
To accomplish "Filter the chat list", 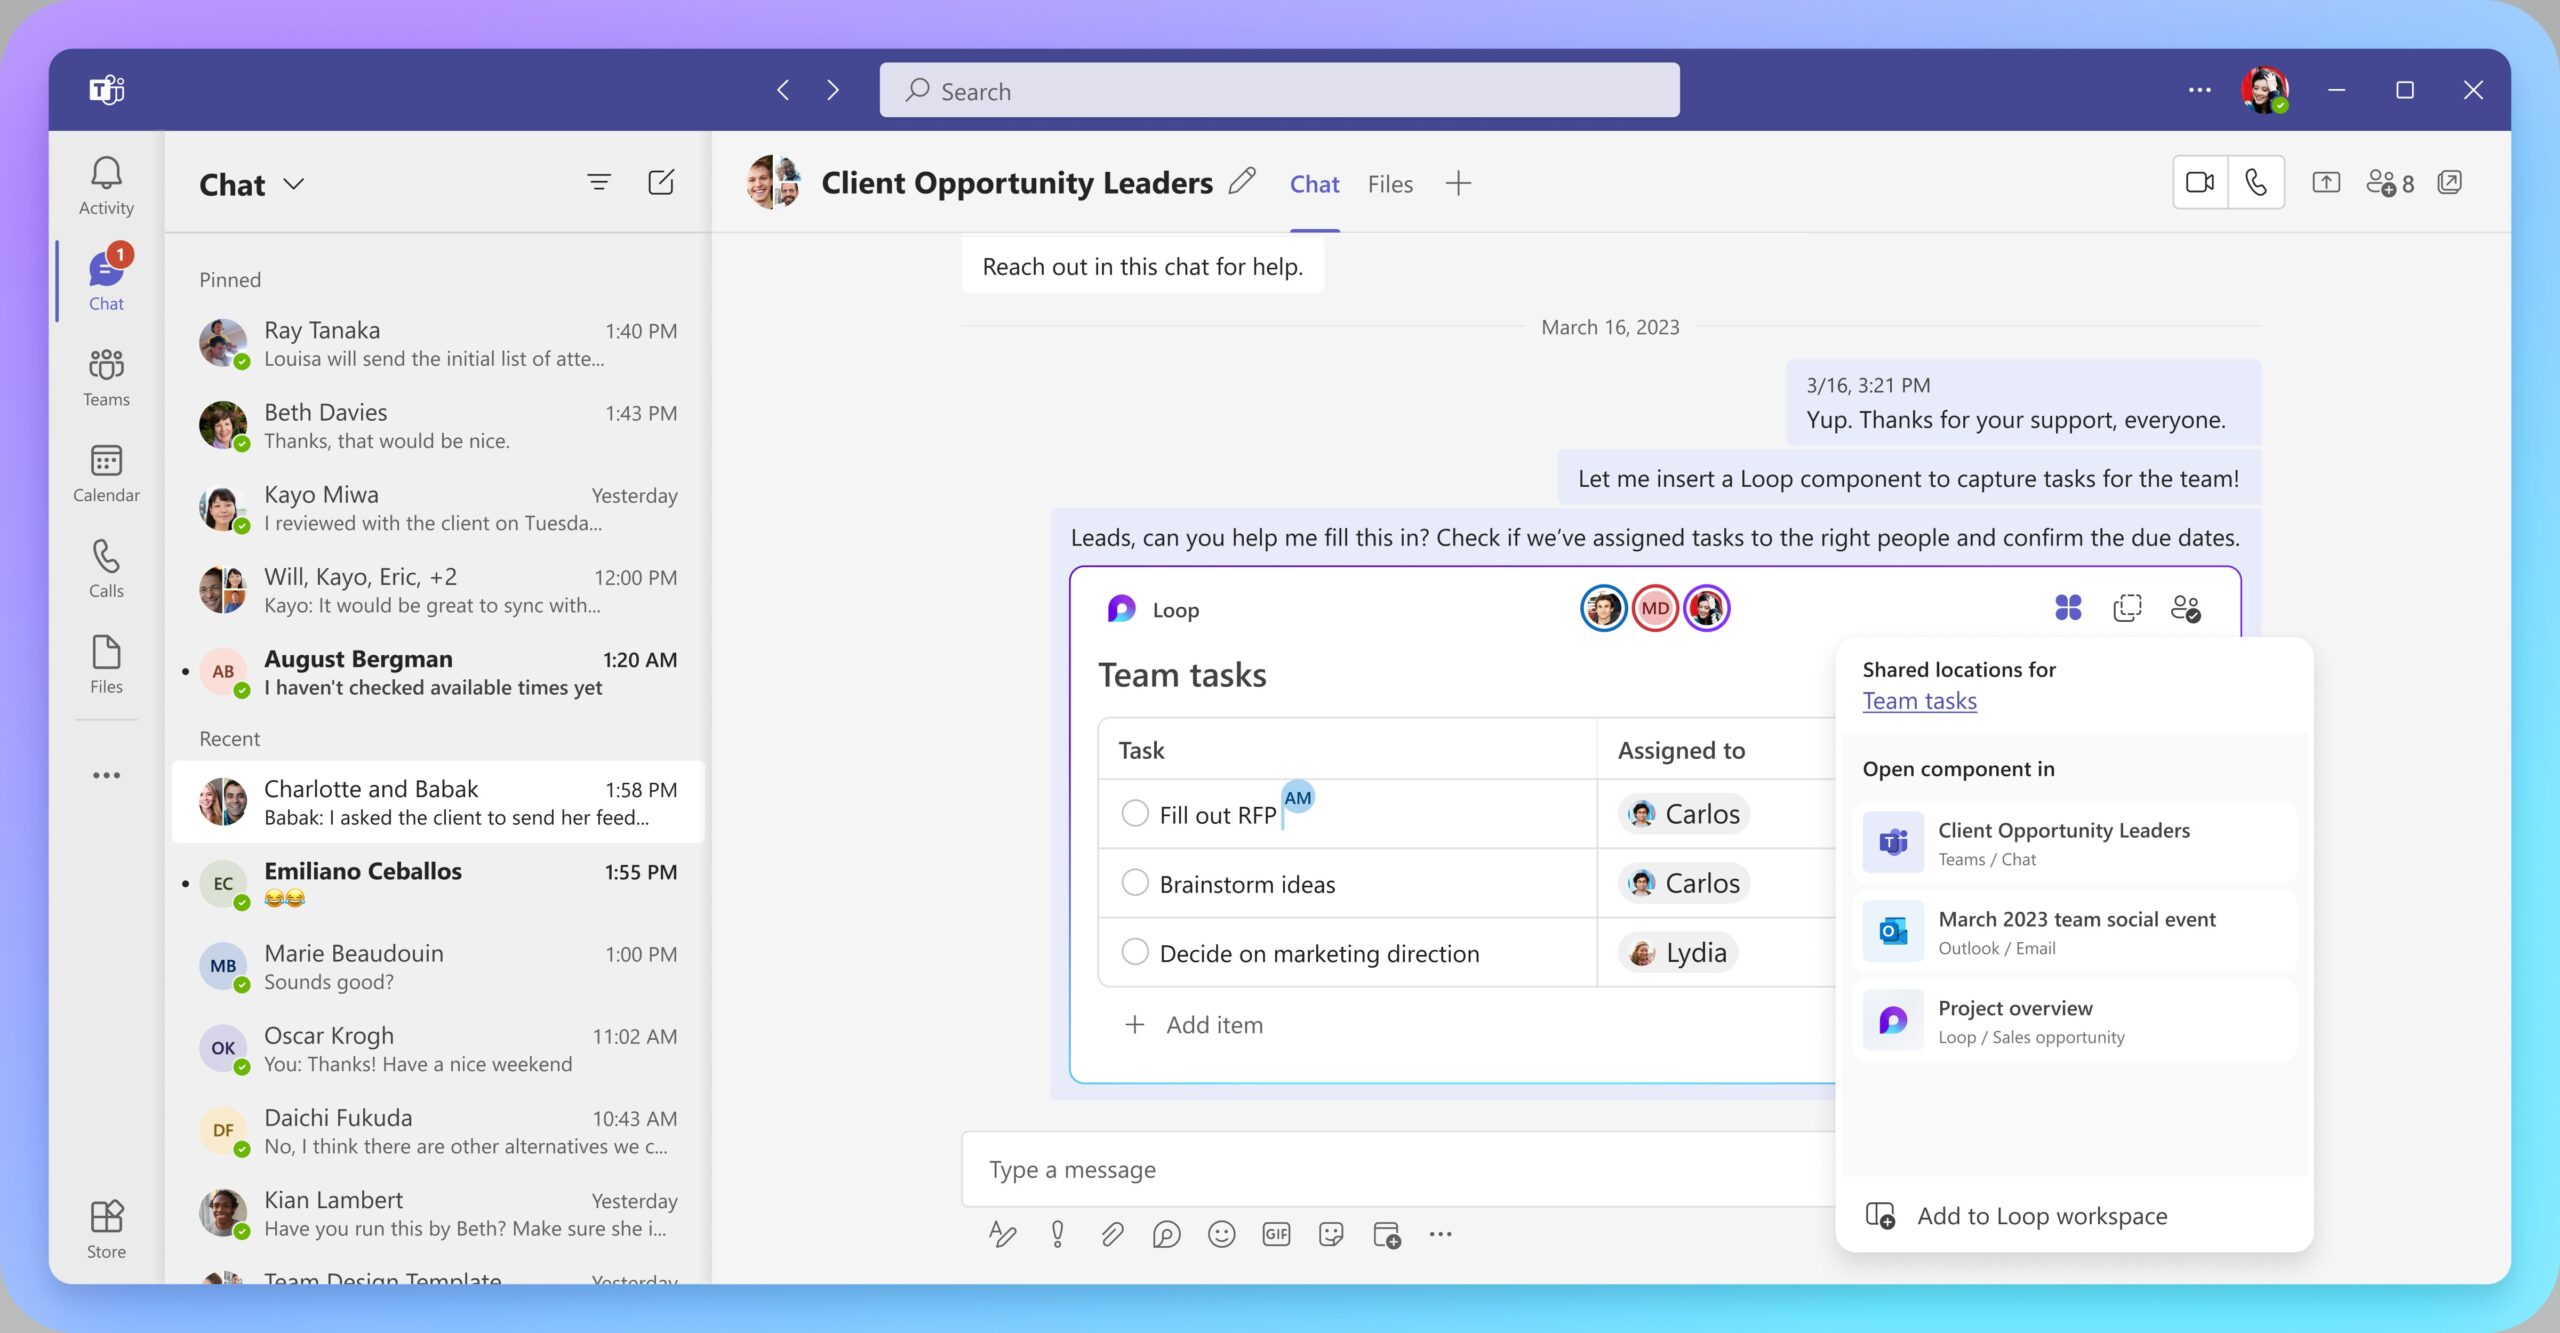I will tap(598, 183).
